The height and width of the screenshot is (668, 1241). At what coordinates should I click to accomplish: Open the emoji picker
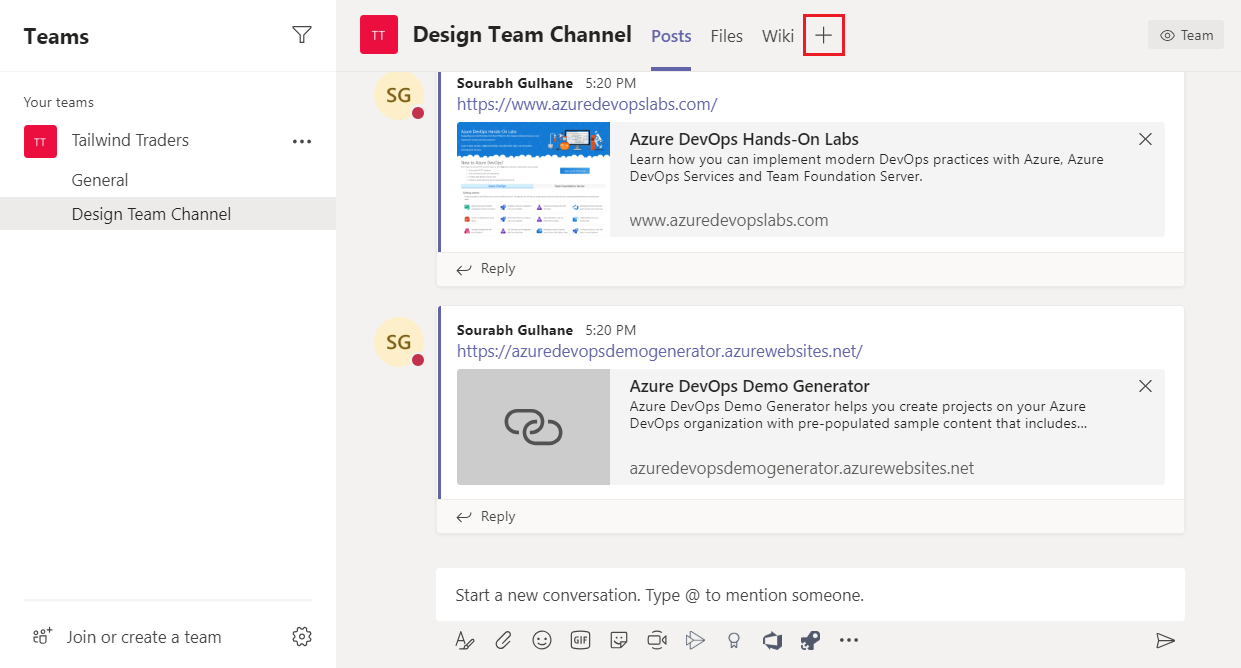[x=542, y=640]
